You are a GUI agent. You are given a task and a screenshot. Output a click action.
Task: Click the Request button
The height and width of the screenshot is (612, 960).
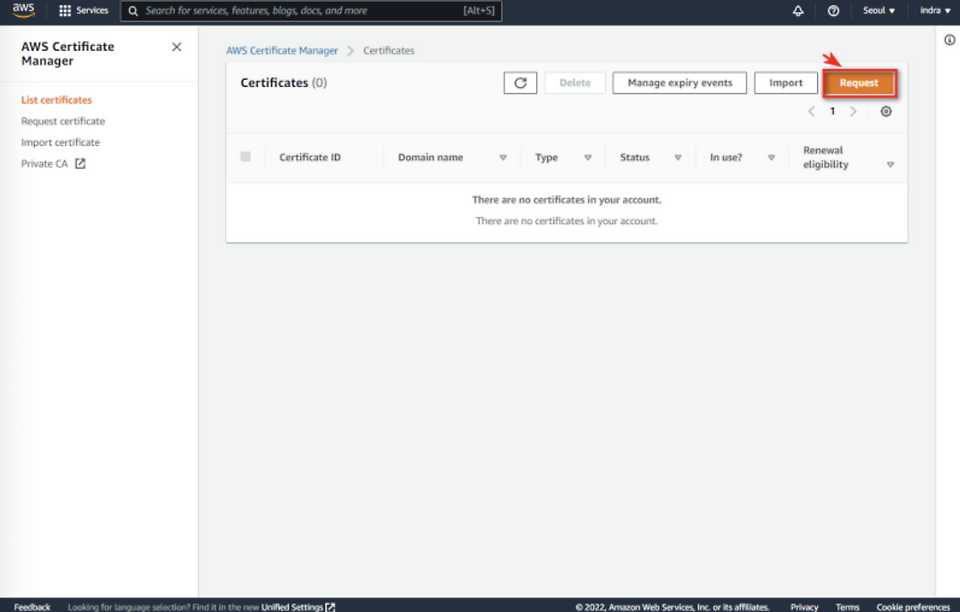point(859,83)
